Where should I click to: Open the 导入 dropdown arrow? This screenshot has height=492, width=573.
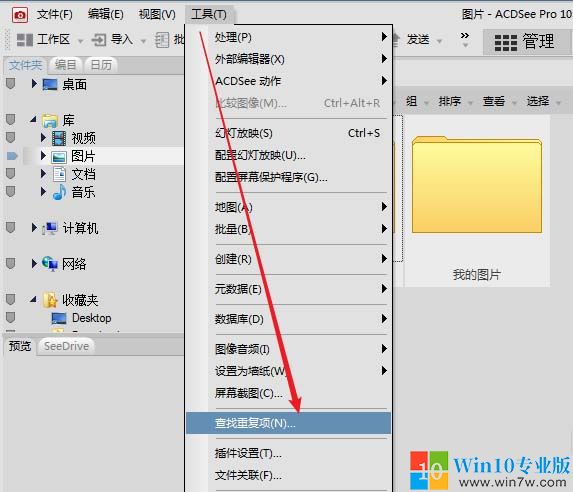[143, 41]
